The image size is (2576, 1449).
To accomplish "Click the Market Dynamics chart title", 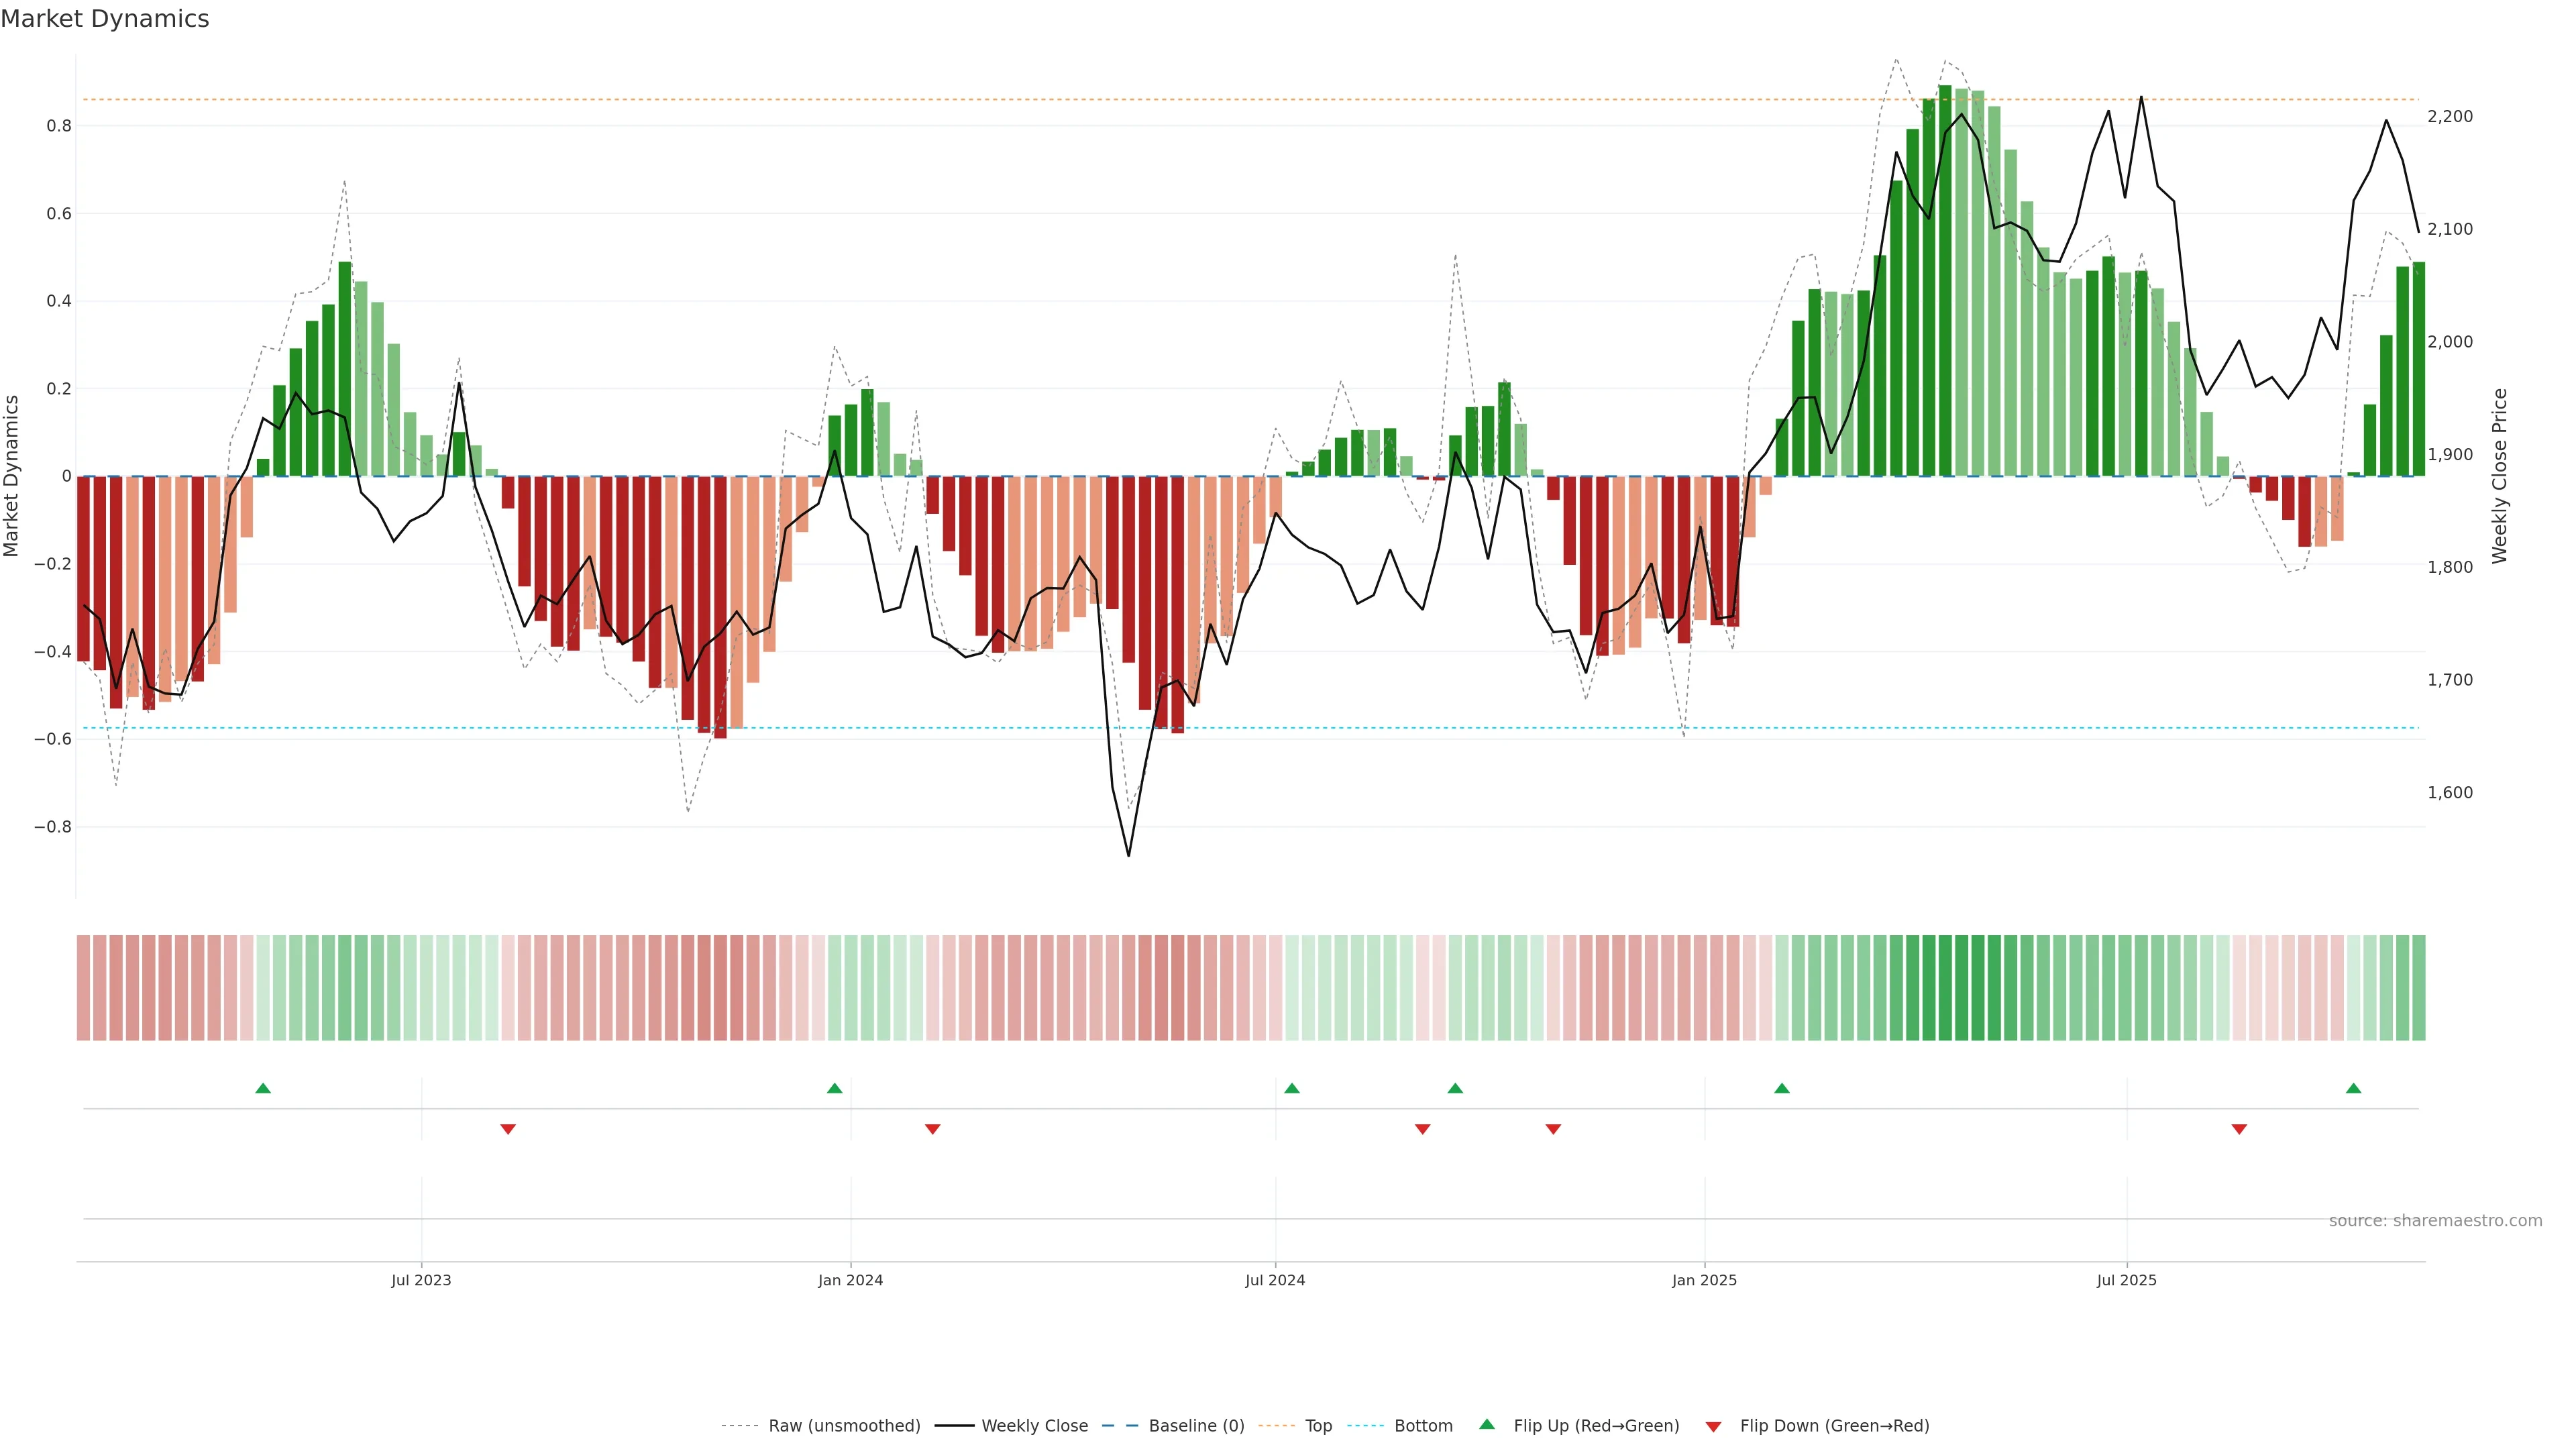I will (x=105, y=19).
